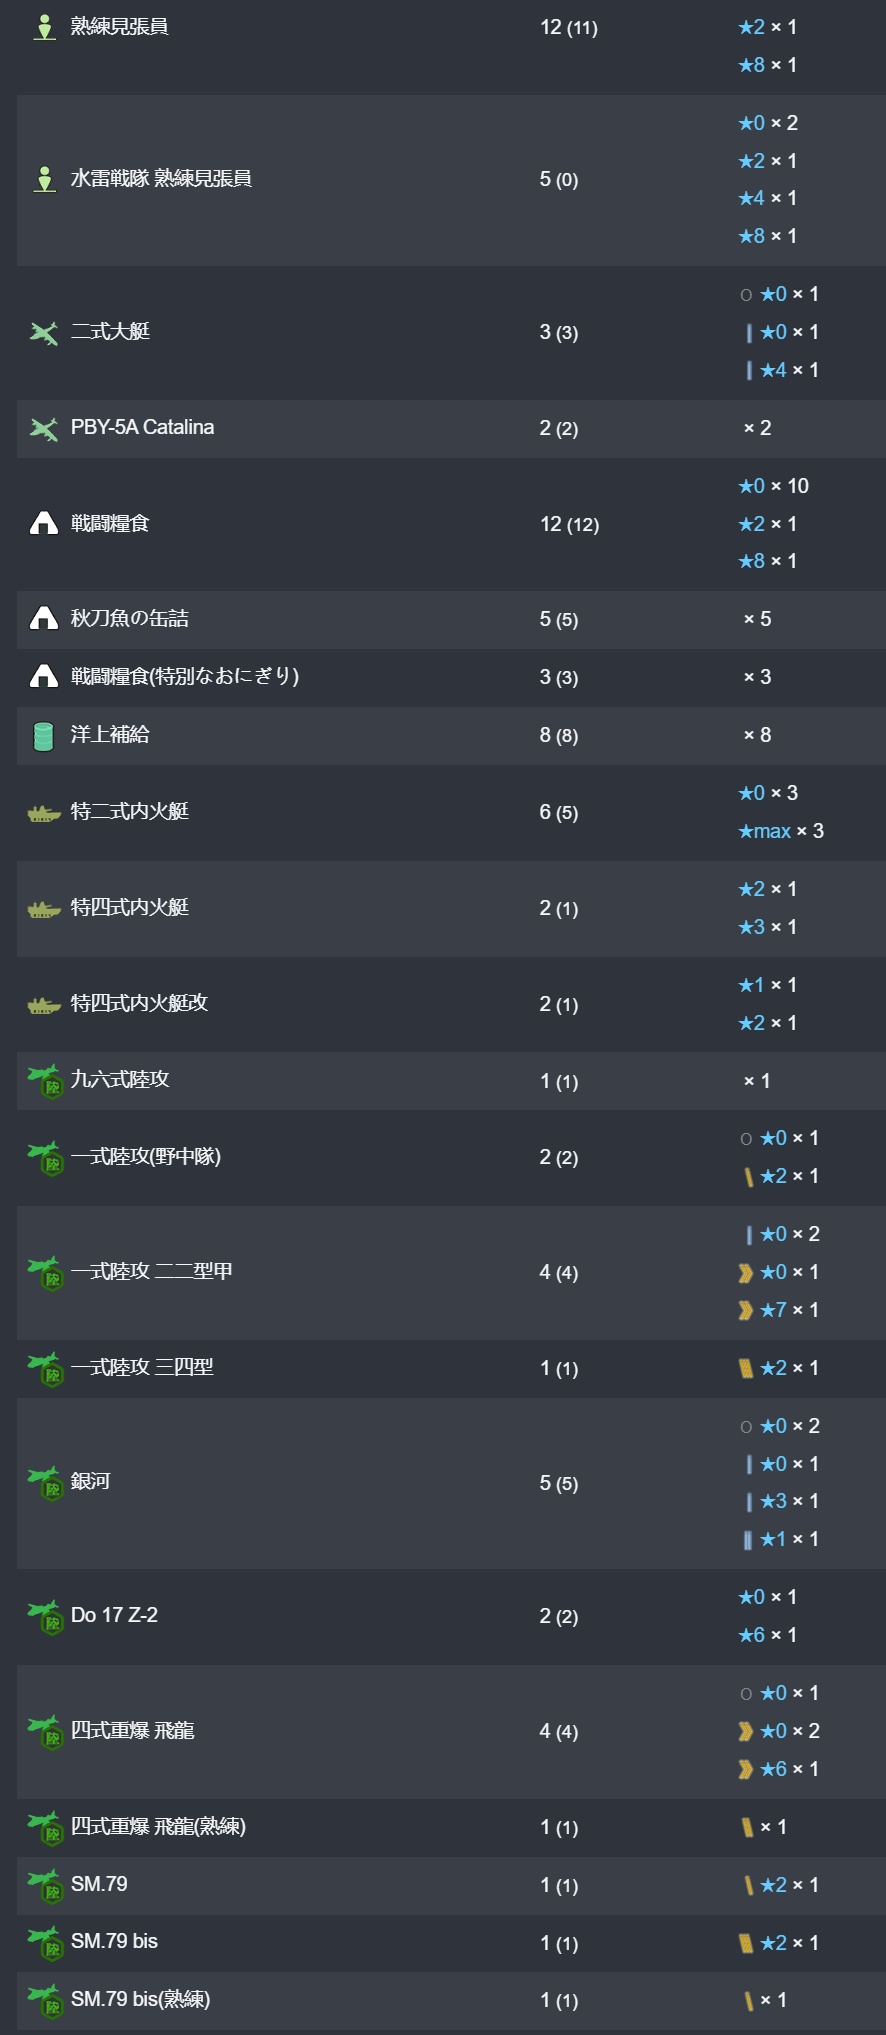Click the aircraft icon beside Do 17 Z-2
The width and height of the screenshot is (886, 2035).
point(45,1617)
